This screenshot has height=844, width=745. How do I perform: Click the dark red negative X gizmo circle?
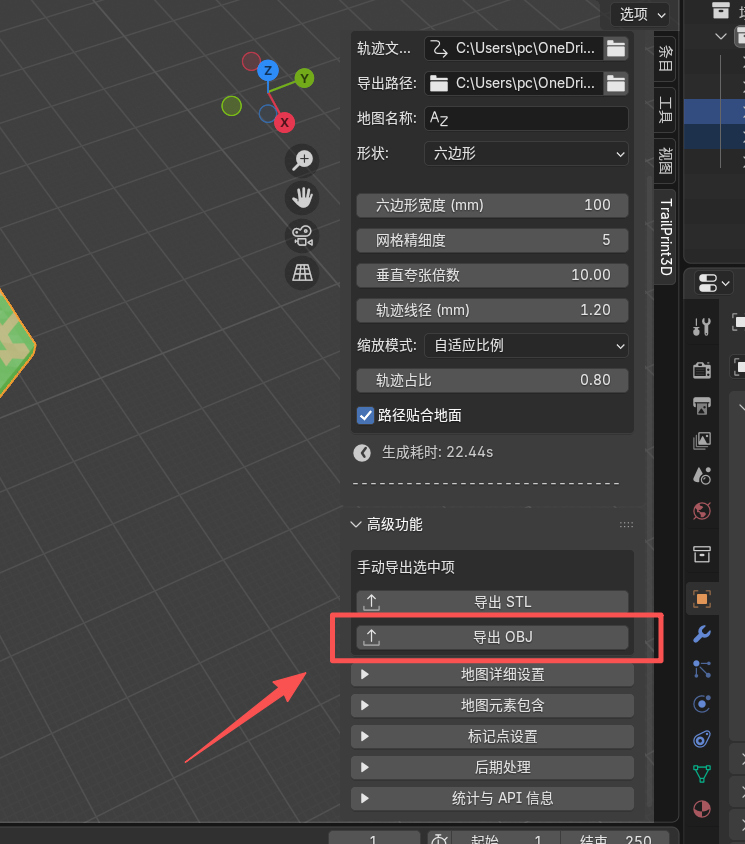(251, 61)
